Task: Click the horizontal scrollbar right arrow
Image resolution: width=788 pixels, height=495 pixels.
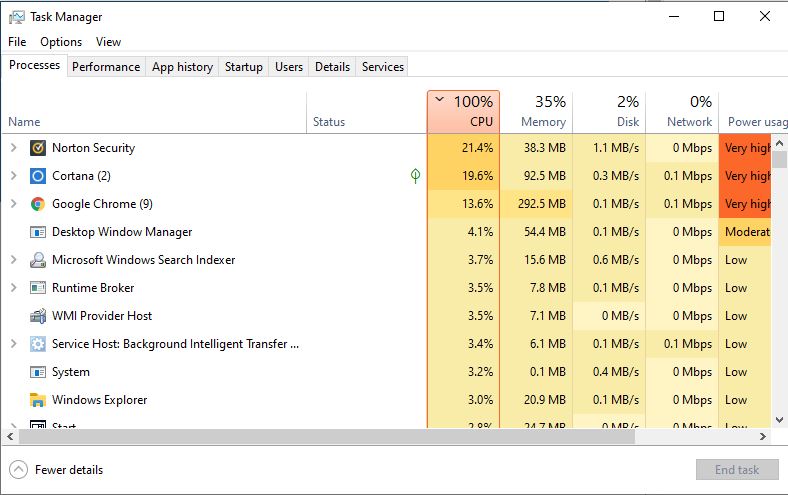Action: [x=763, y=437]
